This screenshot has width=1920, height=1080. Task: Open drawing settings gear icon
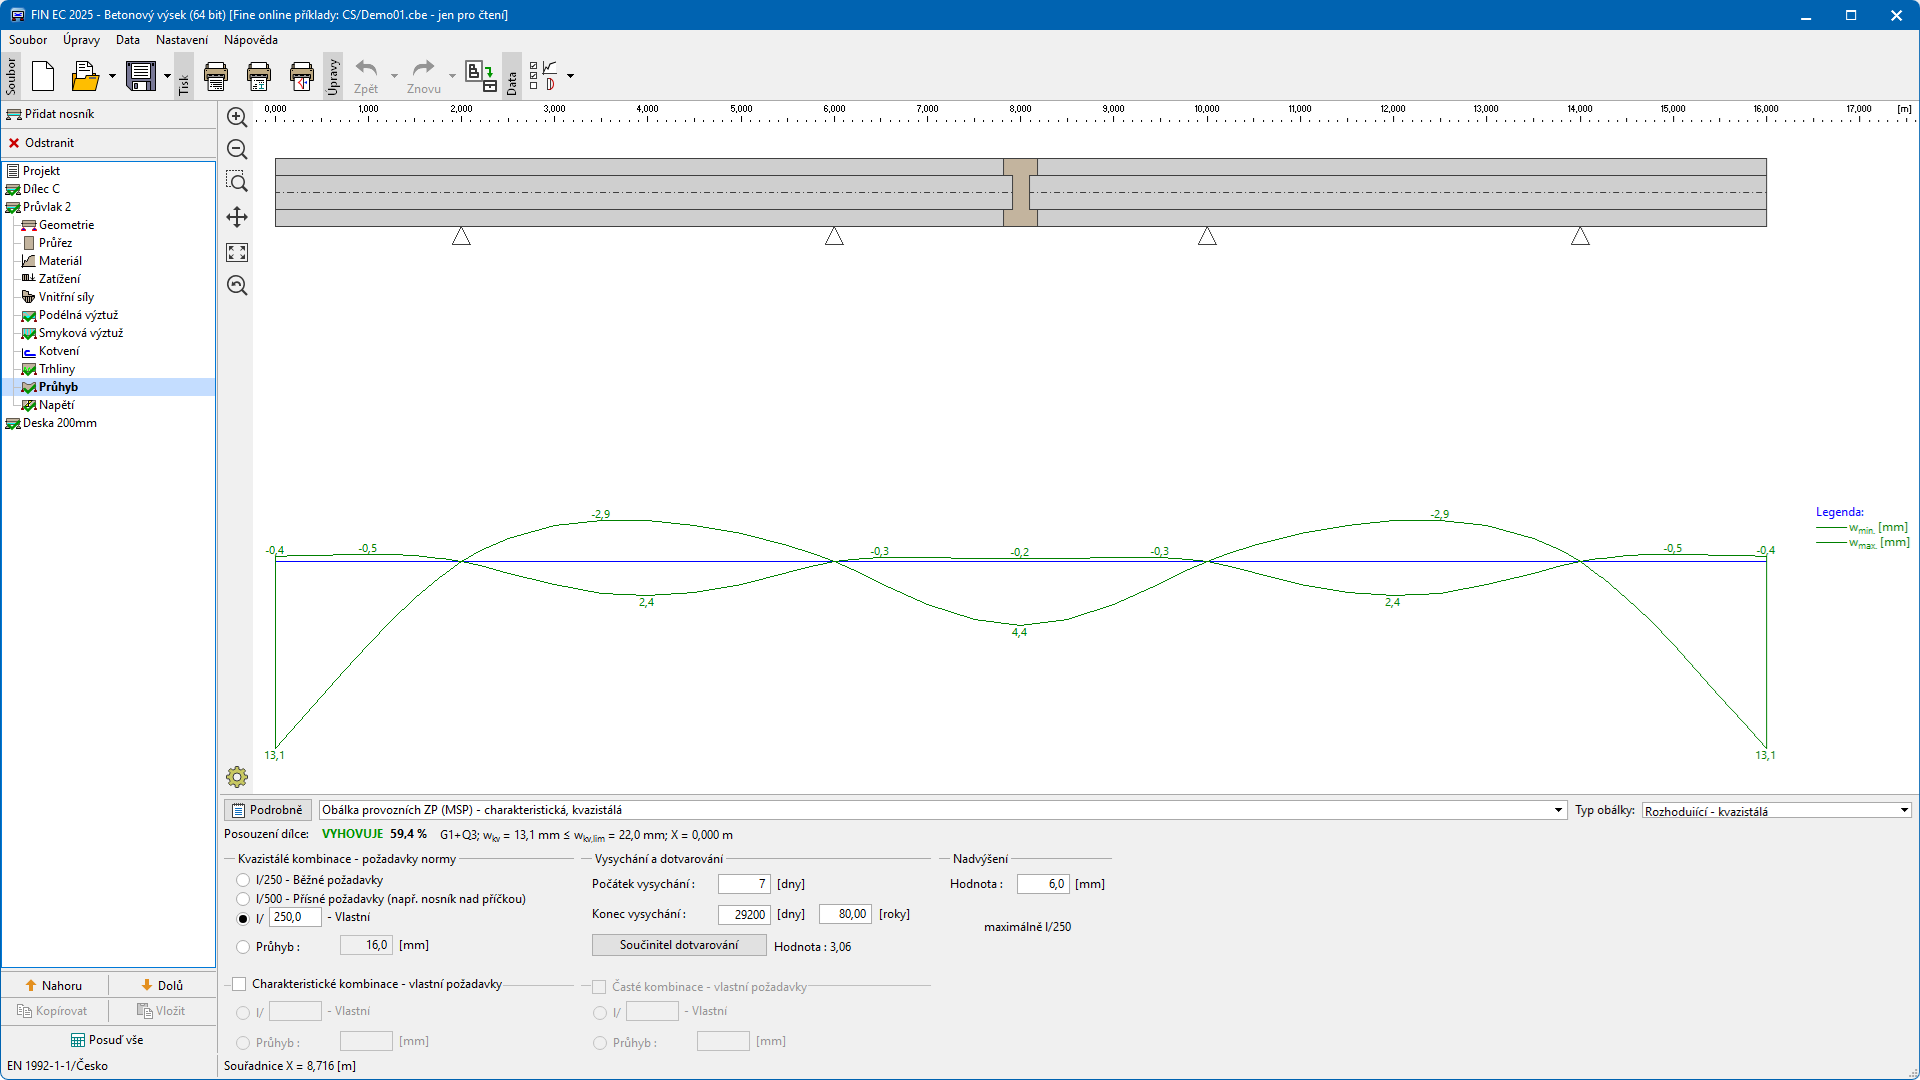click(237, 777)
